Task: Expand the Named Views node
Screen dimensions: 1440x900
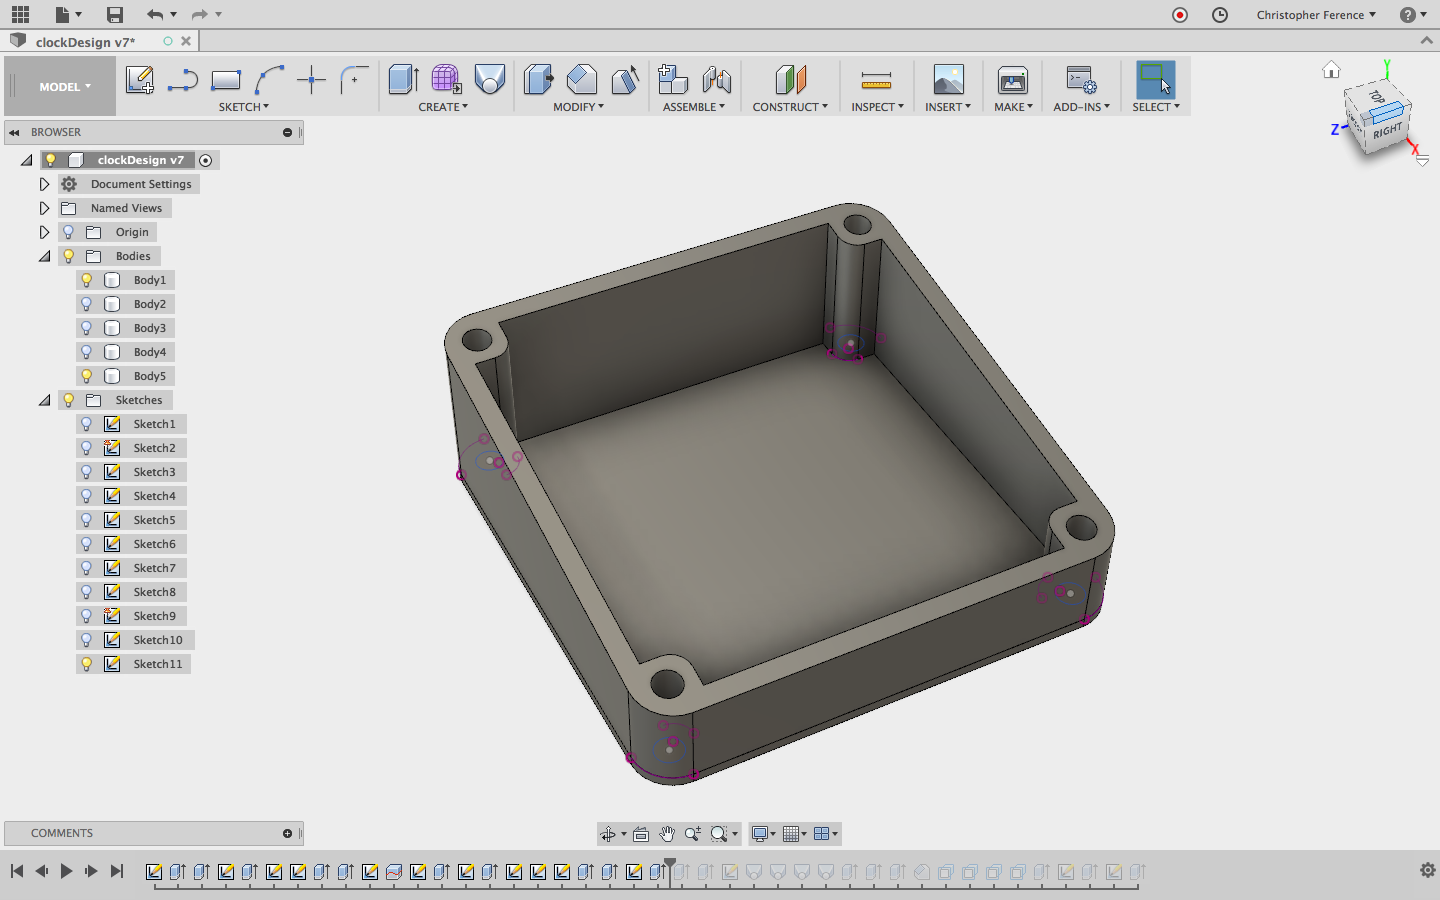Action: [x=44, y=208]
